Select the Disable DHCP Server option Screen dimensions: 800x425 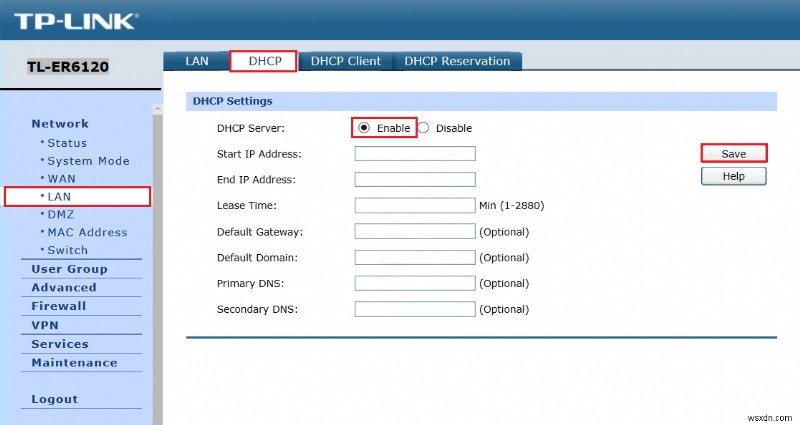(423, 128)
